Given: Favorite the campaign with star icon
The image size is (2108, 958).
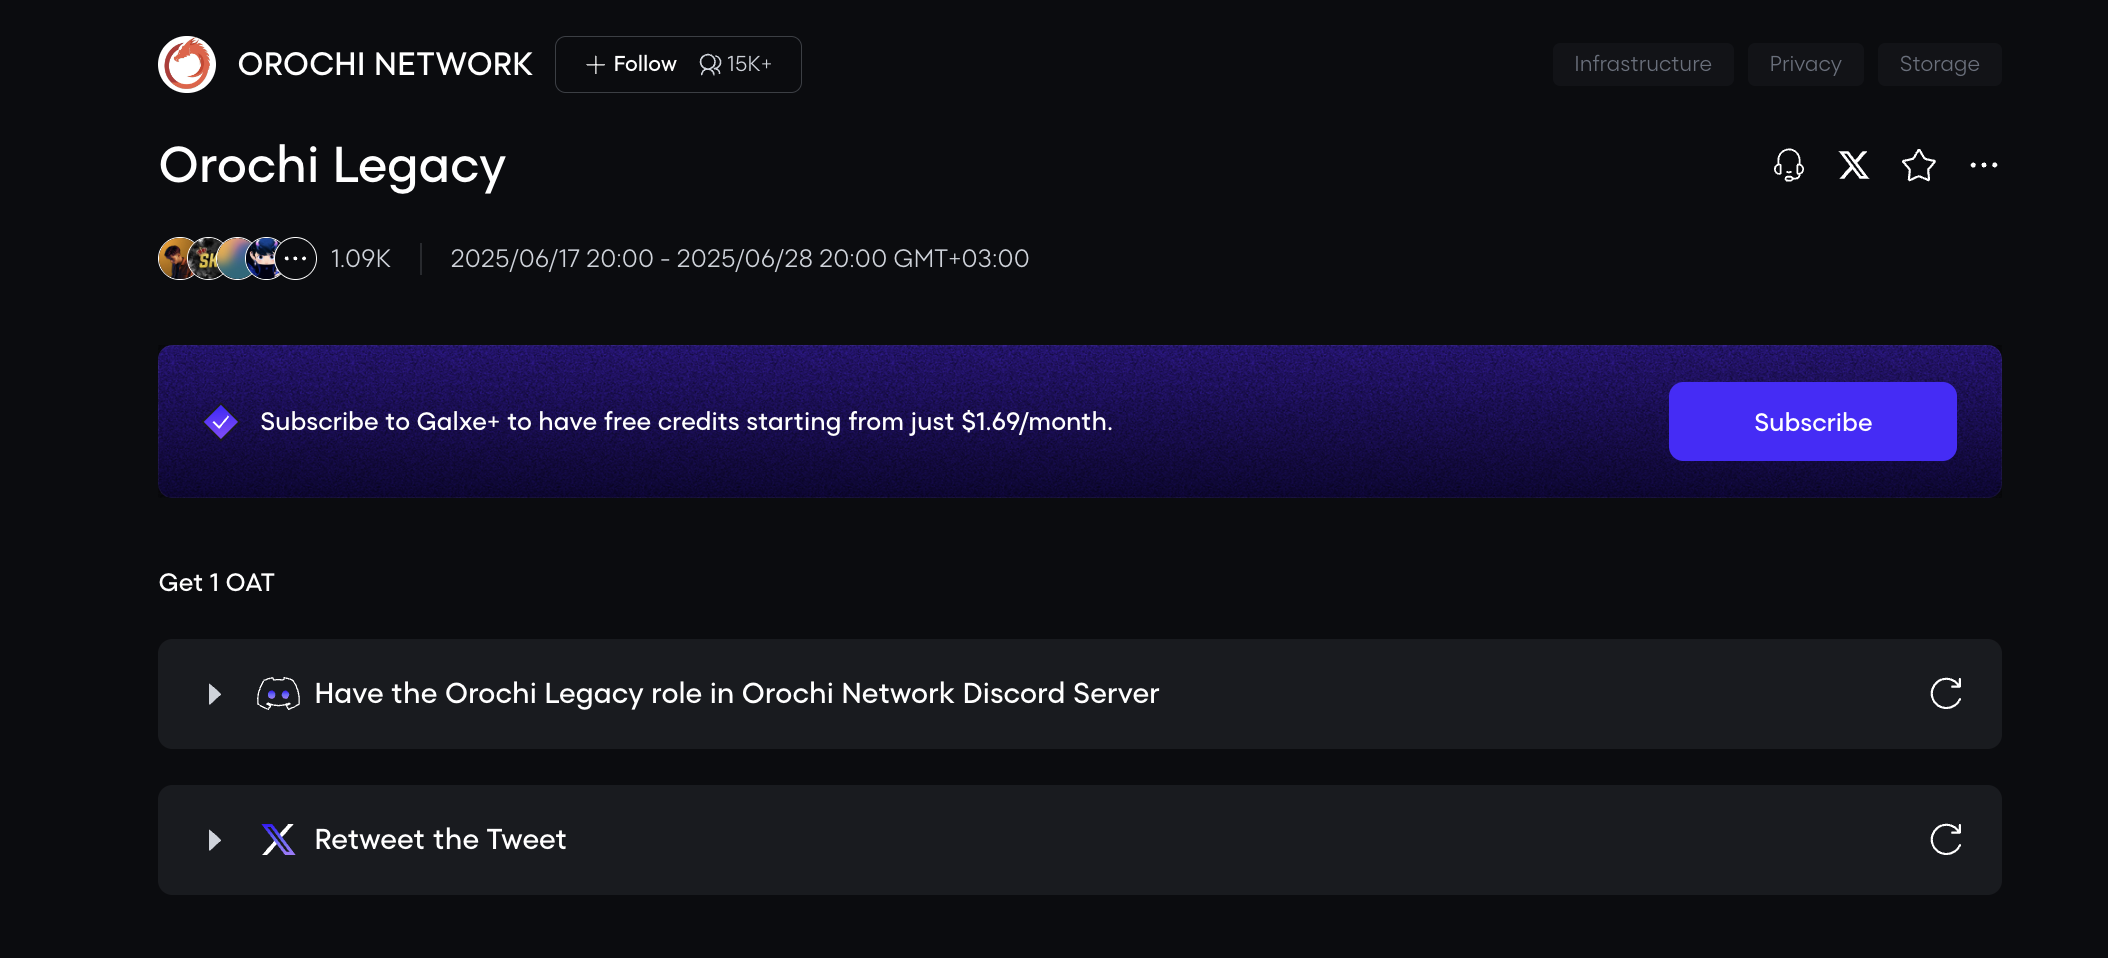Looking at the screenshot, I should coord(1919,165).
